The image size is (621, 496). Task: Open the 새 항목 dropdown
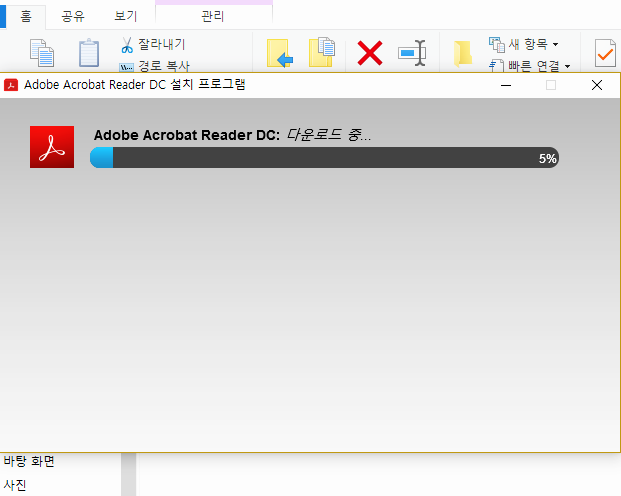click(x=524, y=44)
